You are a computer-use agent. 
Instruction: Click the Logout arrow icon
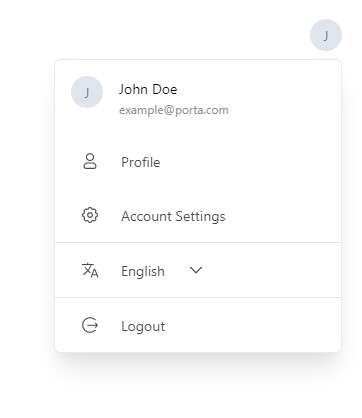[90, 325]
